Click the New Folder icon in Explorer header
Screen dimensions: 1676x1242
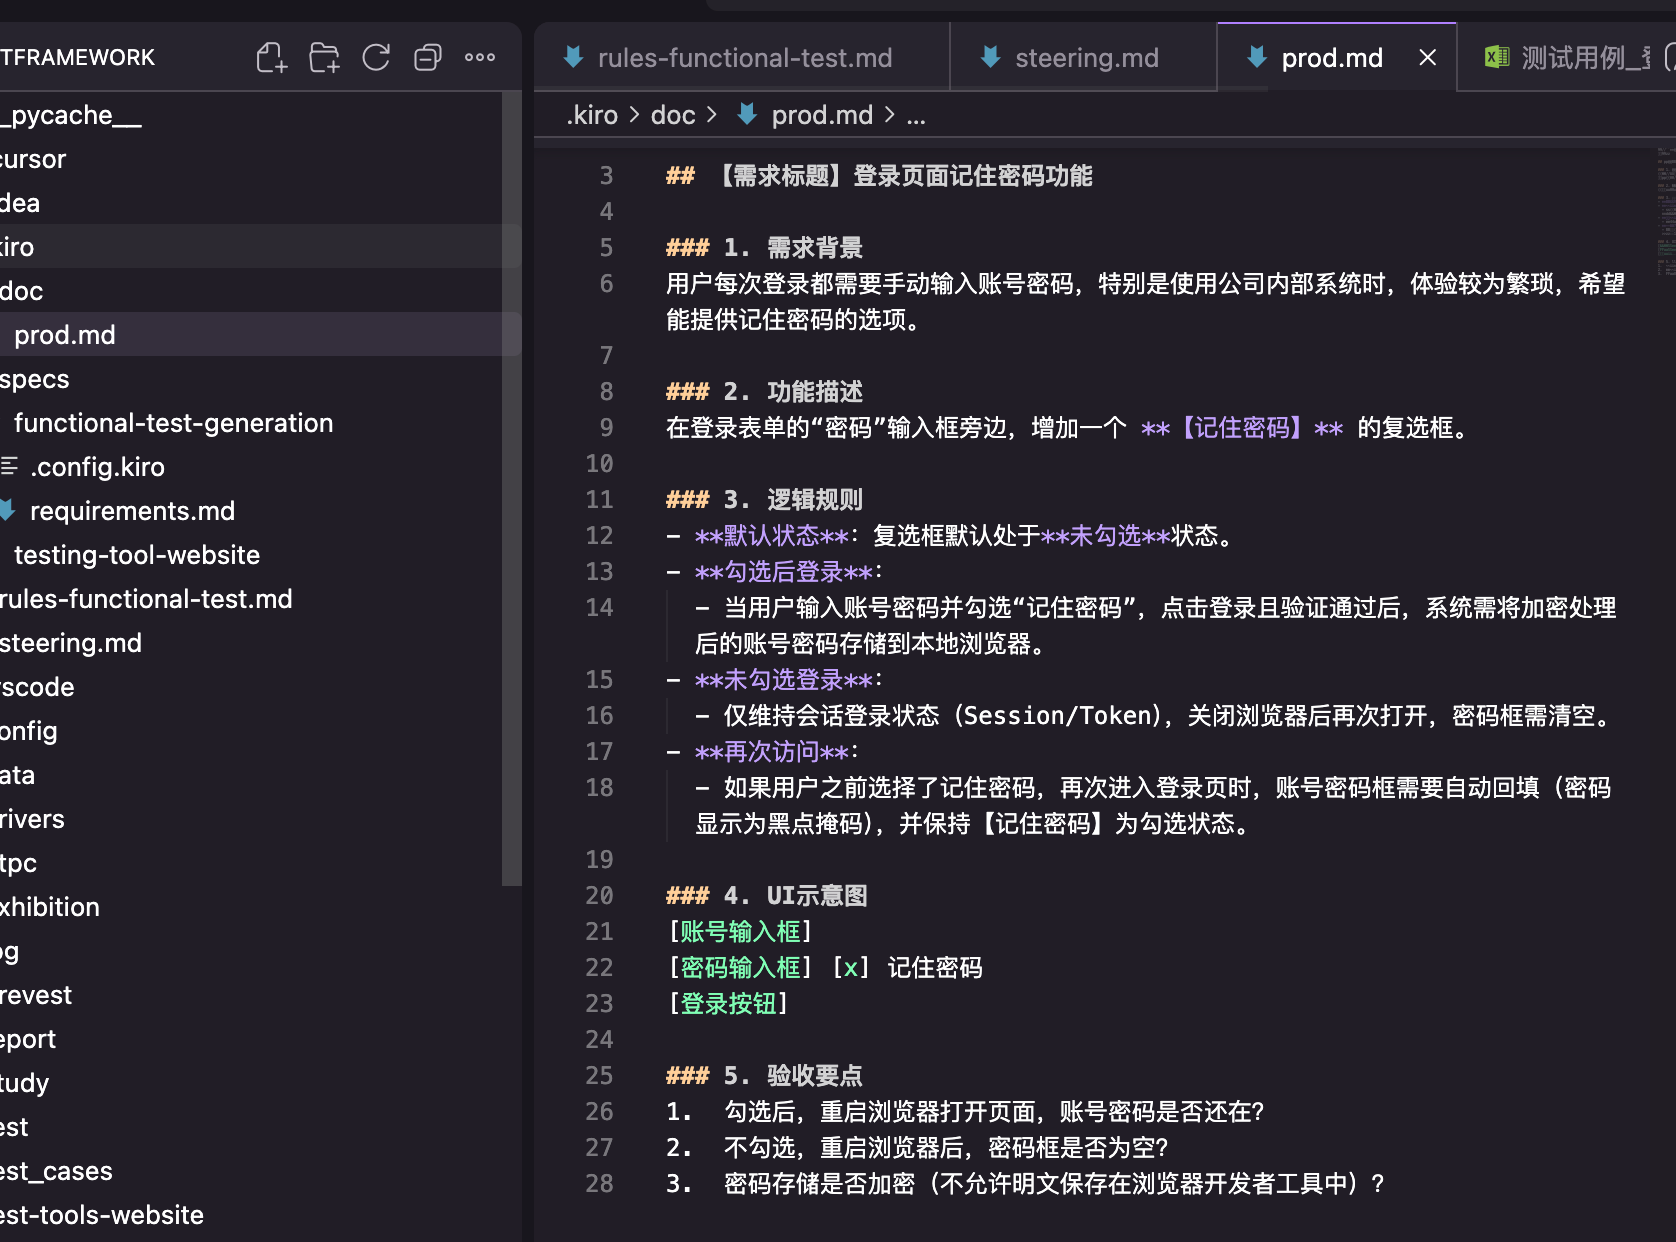324,57
